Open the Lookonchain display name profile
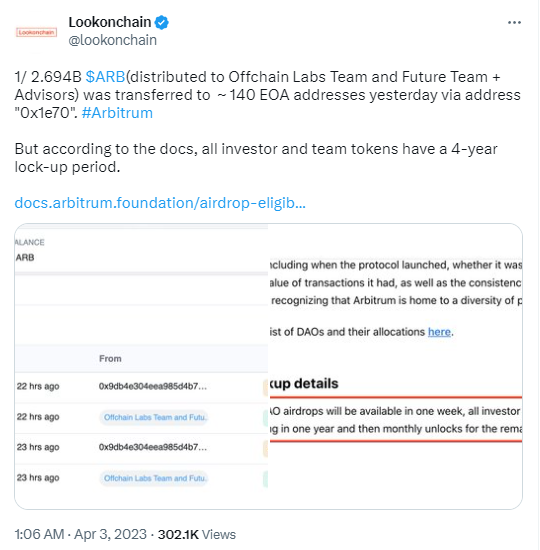 point(109,22)
